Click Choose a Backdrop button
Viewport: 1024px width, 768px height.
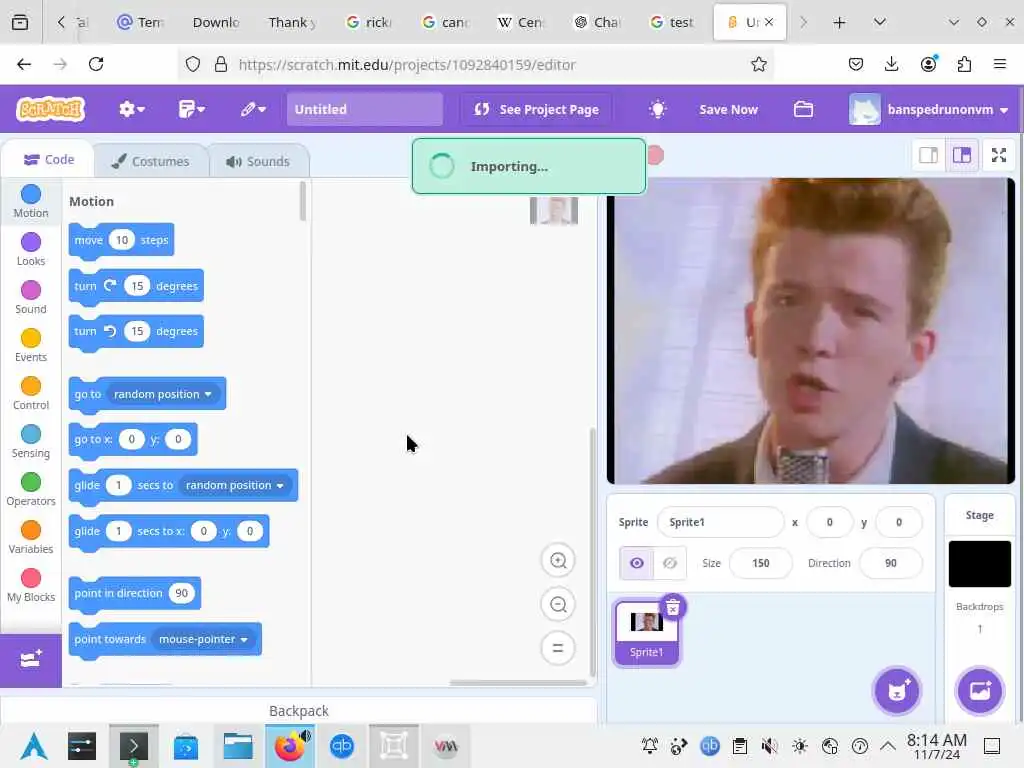980,691
